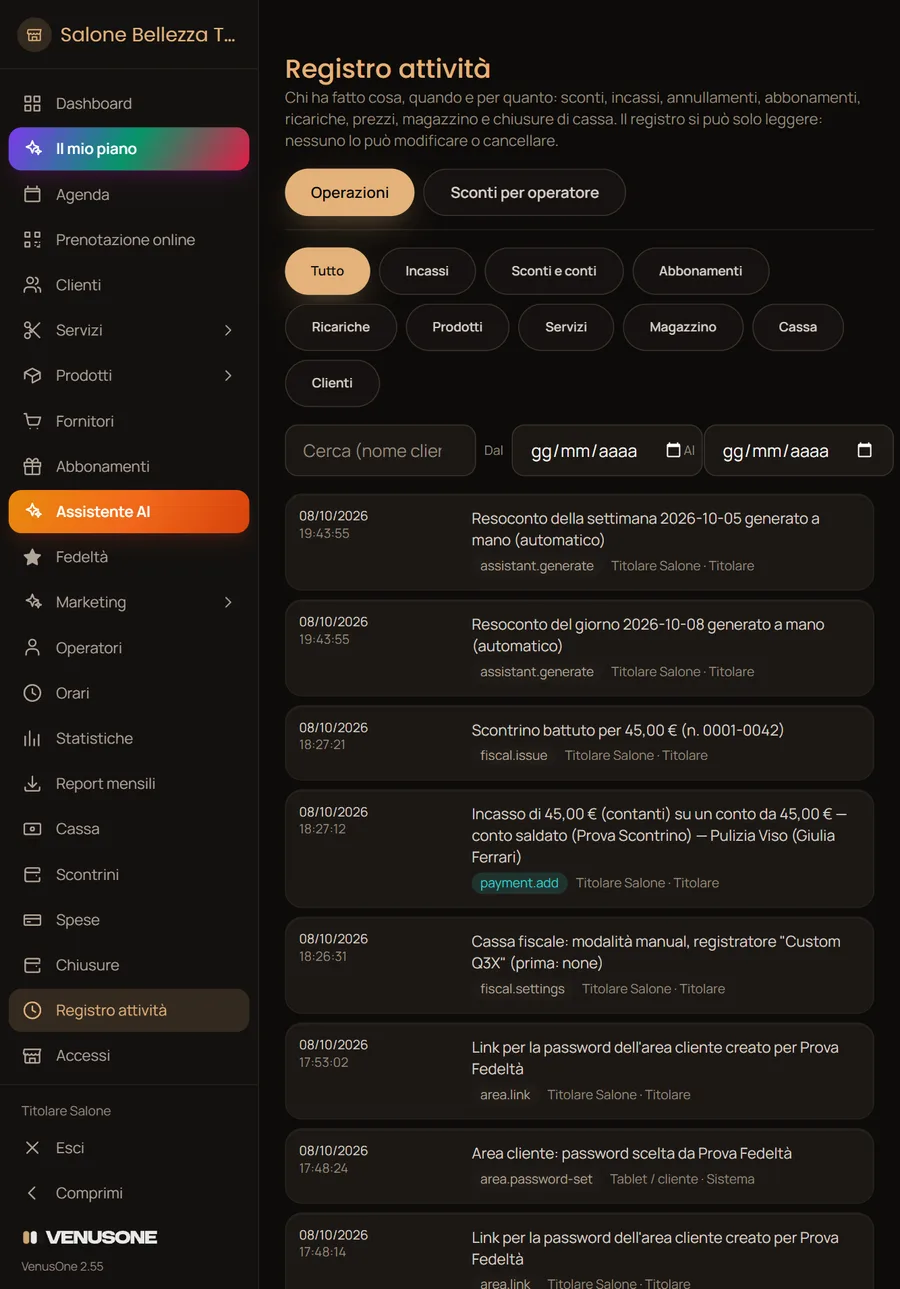Open the Report mensili menu item
The image size is (900, 1289).
click(129, 784)
